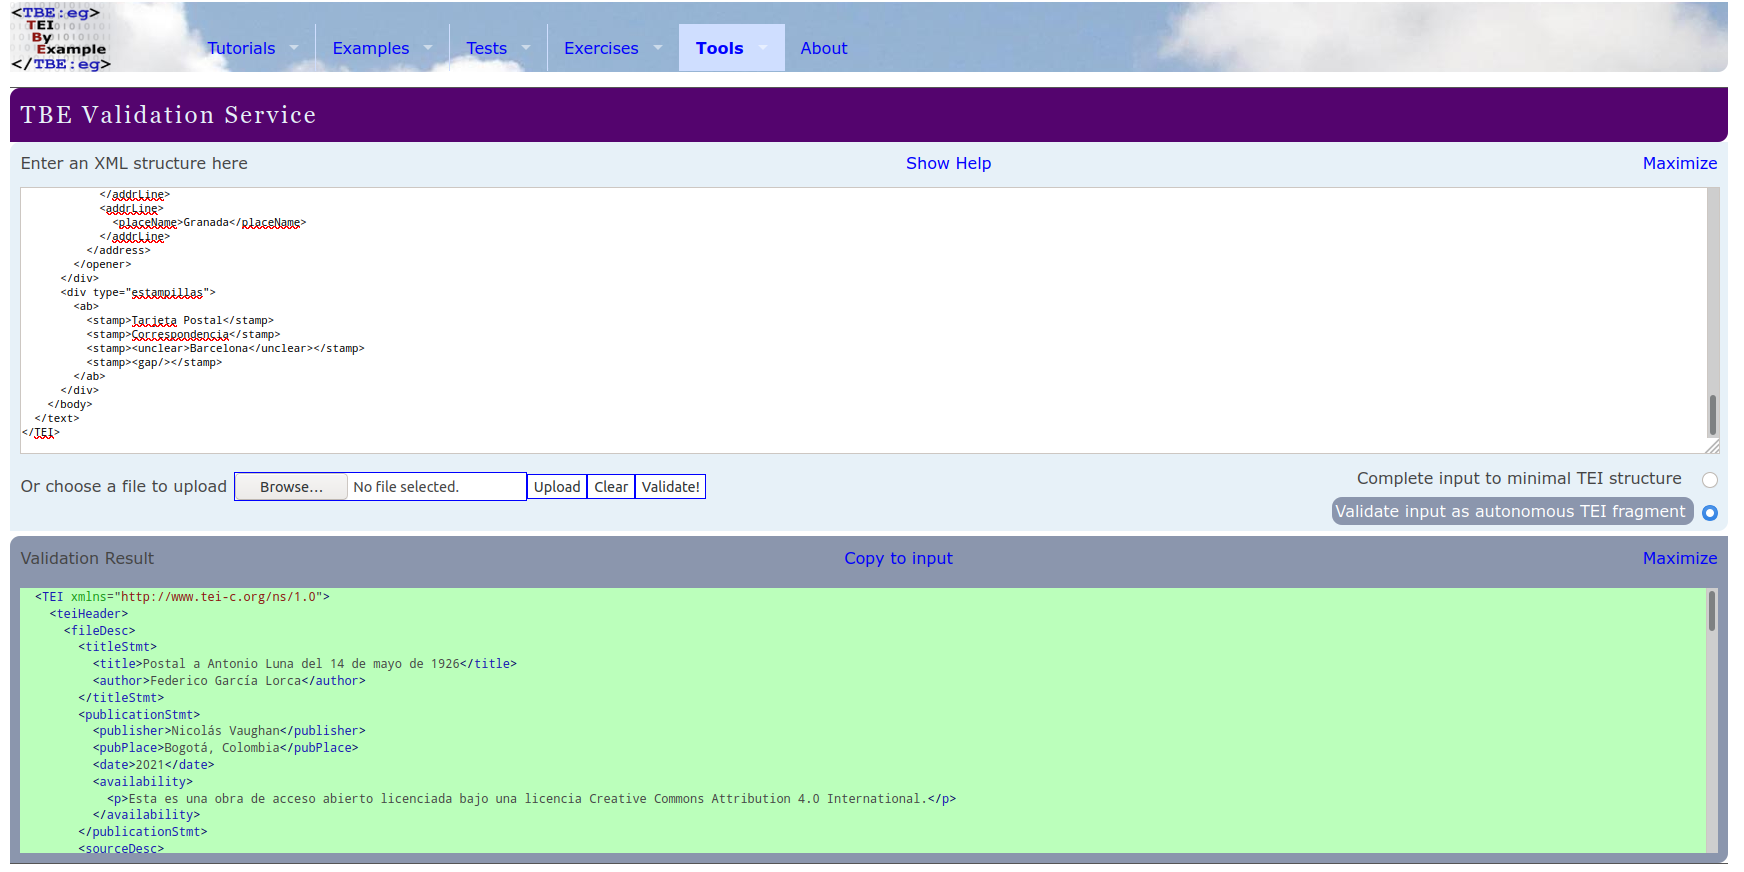Click the Upload button
The height and width of the screenshot is (872, 1744).
[557, 487]
